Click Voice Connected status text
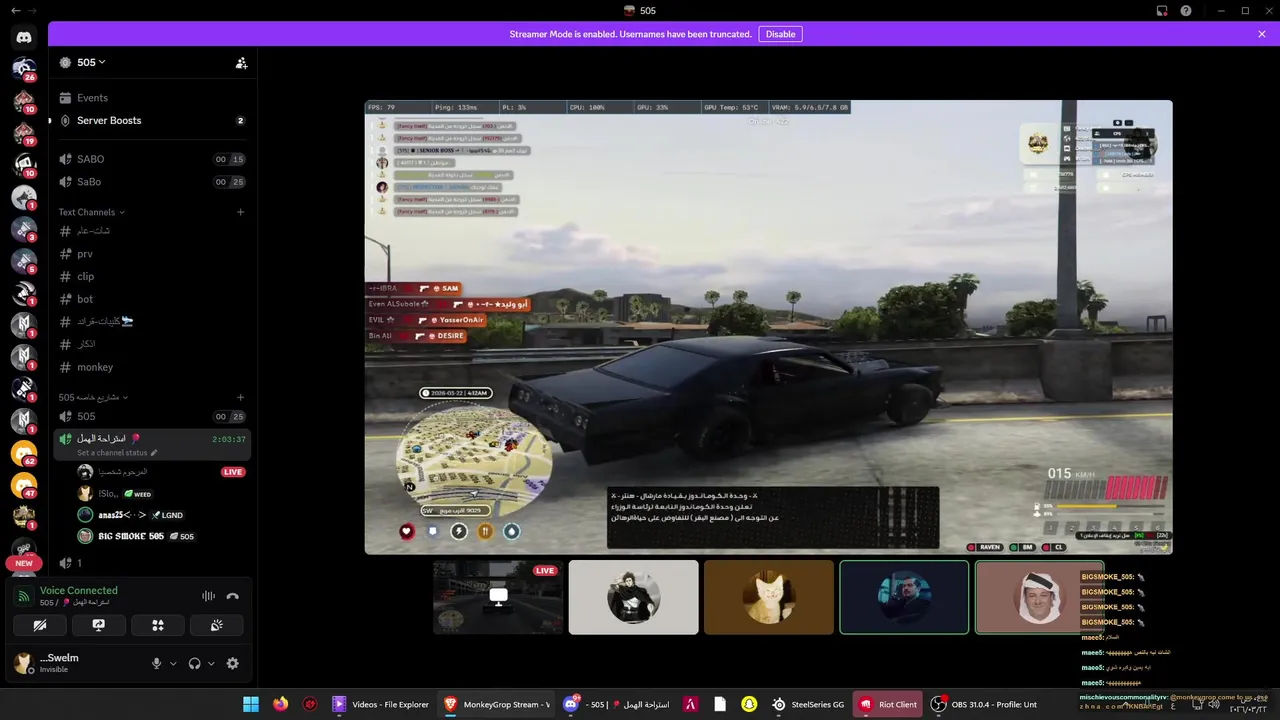This screenshot has height=720, width=1280. coord(78,591)
